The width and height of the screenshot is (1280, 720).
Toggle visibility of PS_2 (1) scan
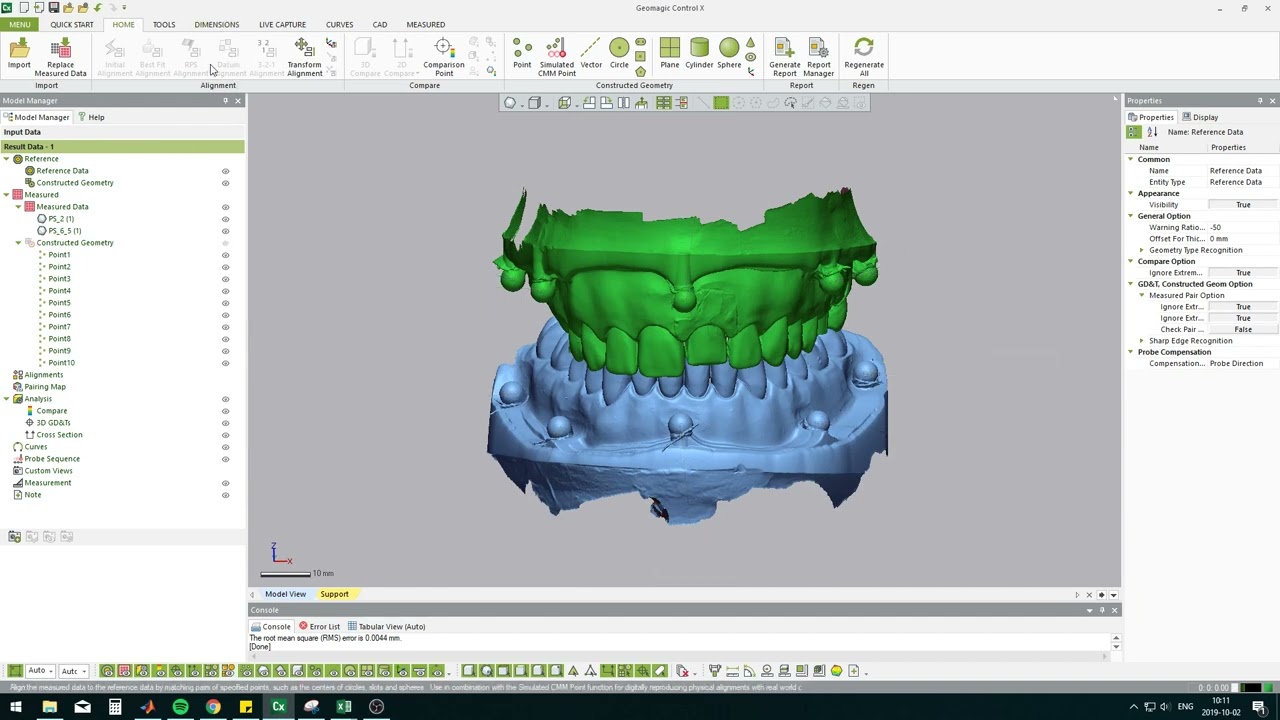(x=225, y=219)
